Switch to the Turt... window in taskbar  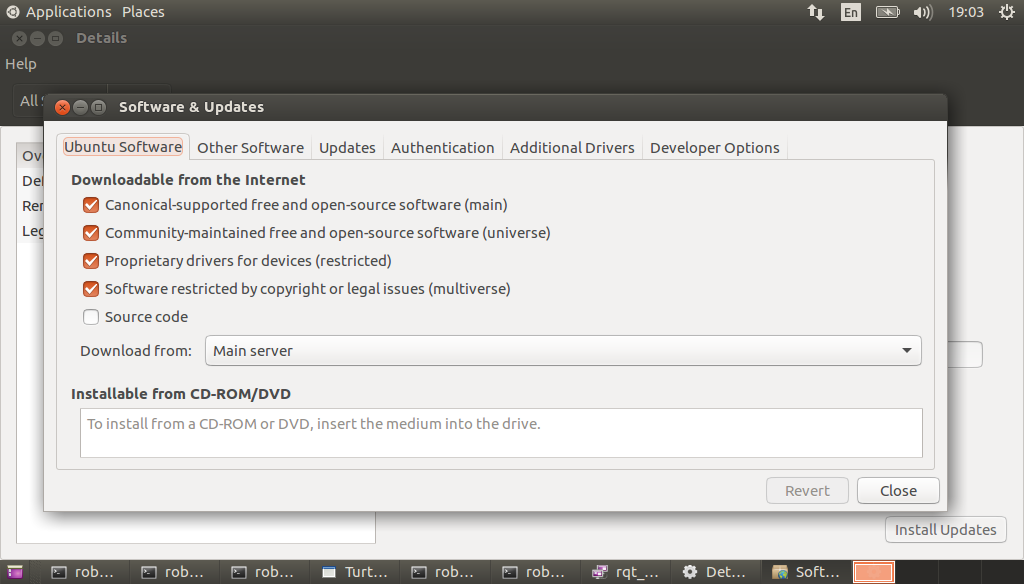coord(355,572)
